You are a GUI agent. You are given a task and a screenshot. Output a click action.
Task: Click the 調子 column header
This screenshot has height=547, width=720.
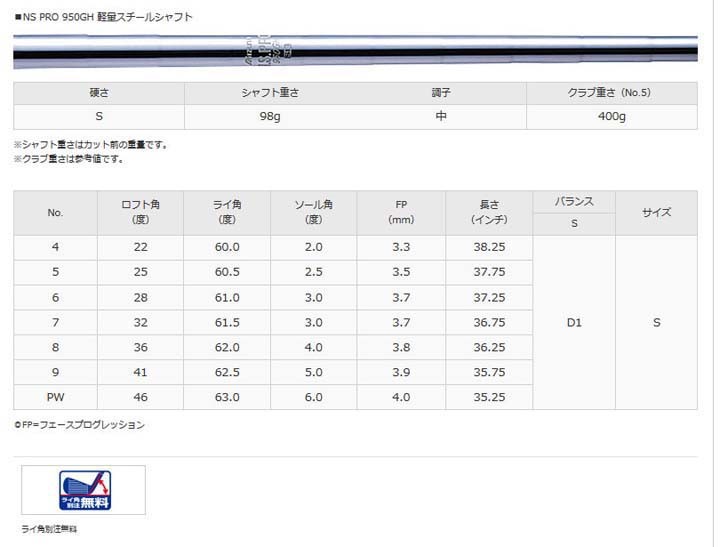tap(441, 93)
